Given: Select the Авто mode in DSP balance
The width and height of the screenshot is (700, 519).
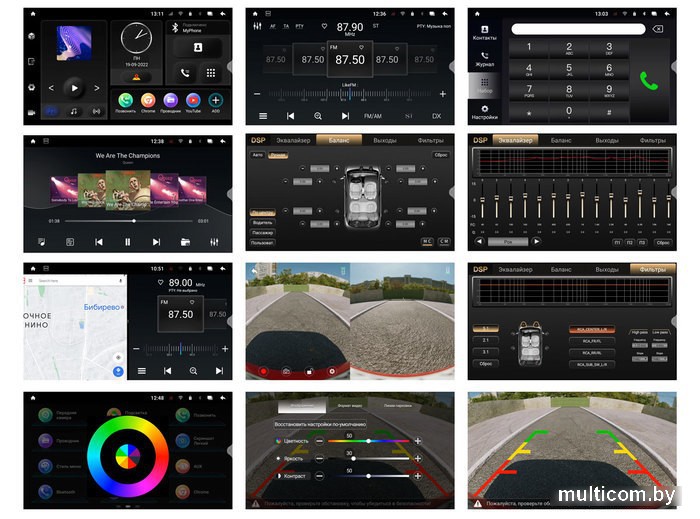Looking at the screenshot, I should tap(258, 155).
